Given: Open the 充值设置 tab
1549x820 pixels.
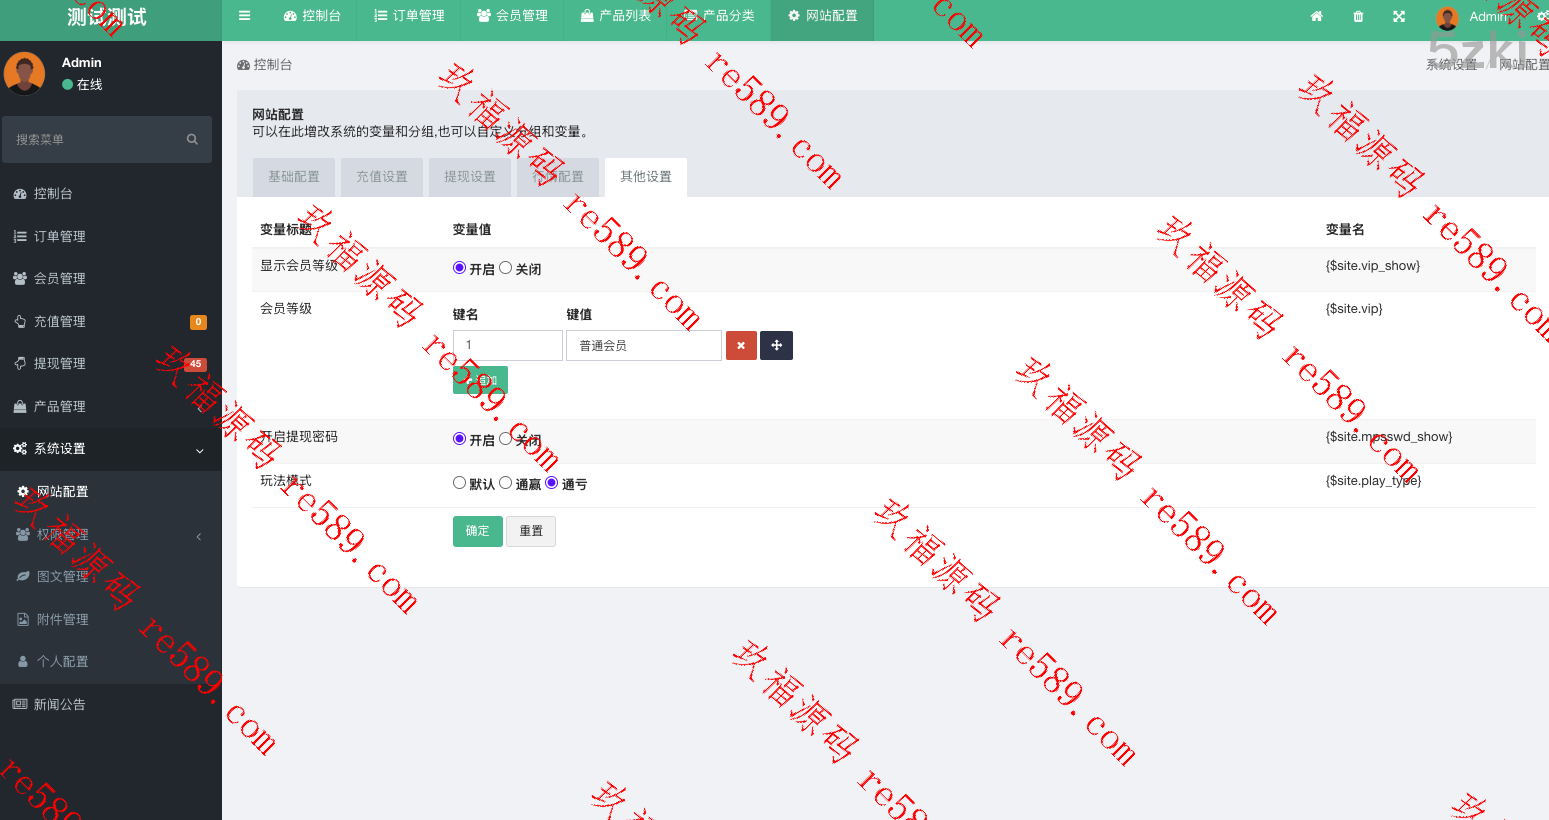Looking at the screenshot, I should 382,177.
